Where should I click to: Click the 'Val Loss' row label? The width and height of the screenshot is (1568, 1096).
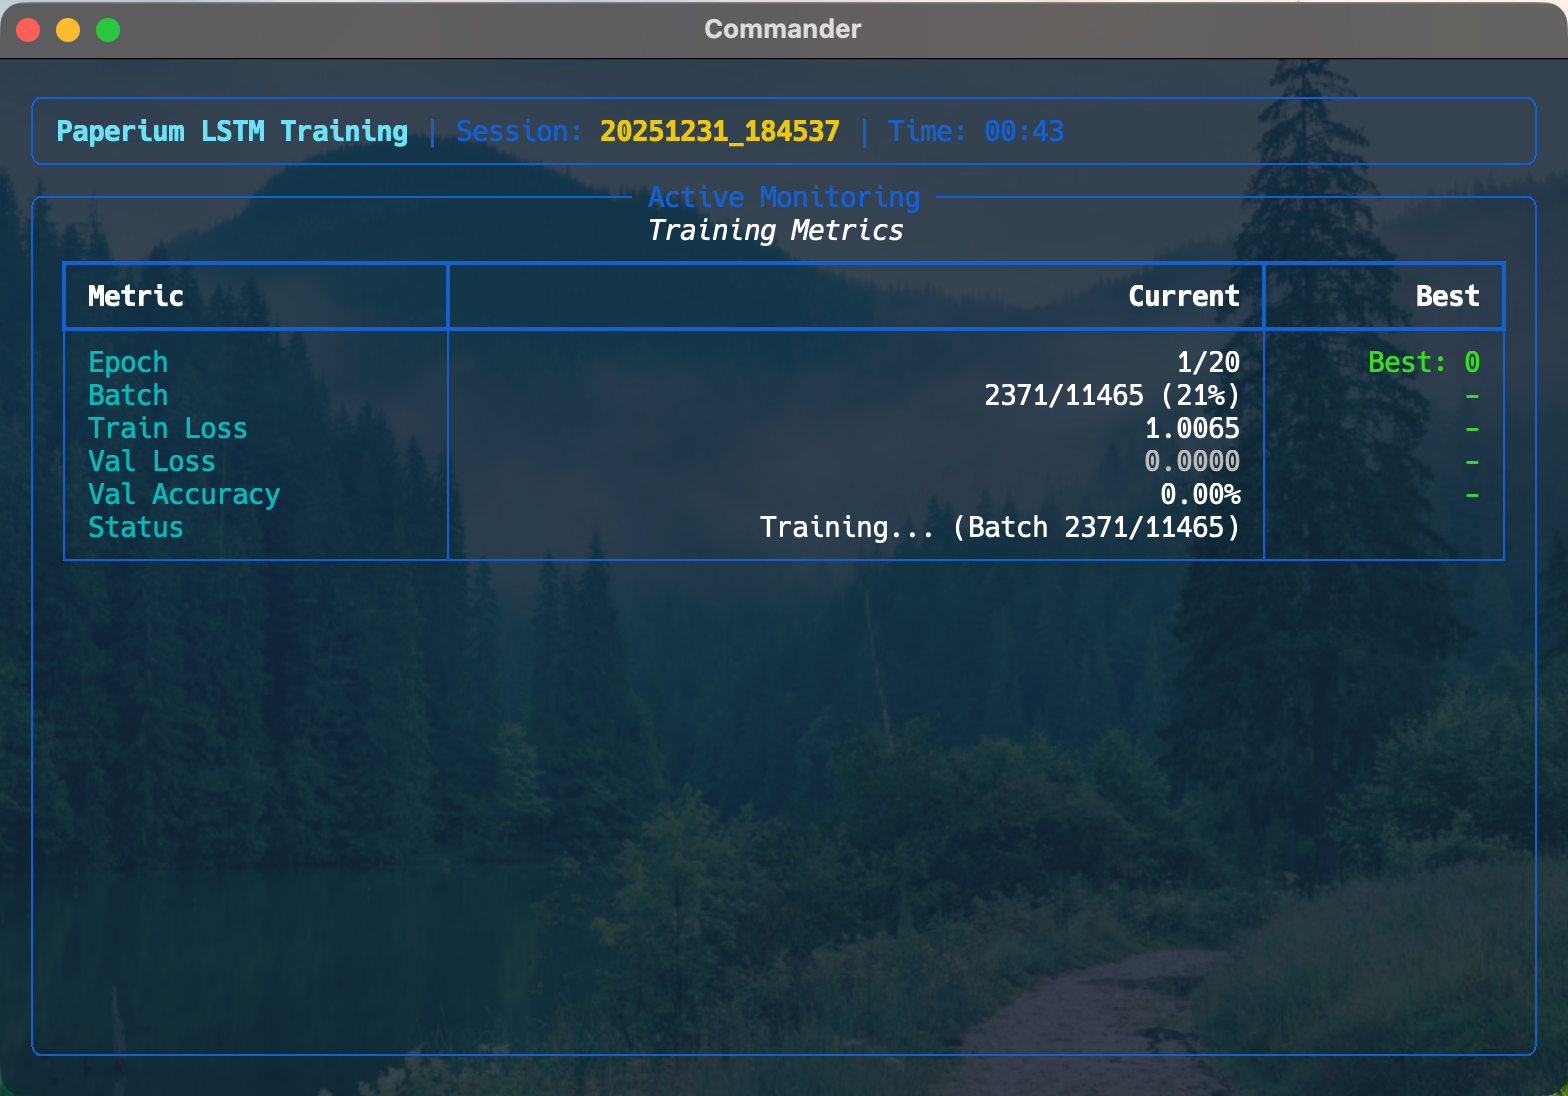pos(152,461)
